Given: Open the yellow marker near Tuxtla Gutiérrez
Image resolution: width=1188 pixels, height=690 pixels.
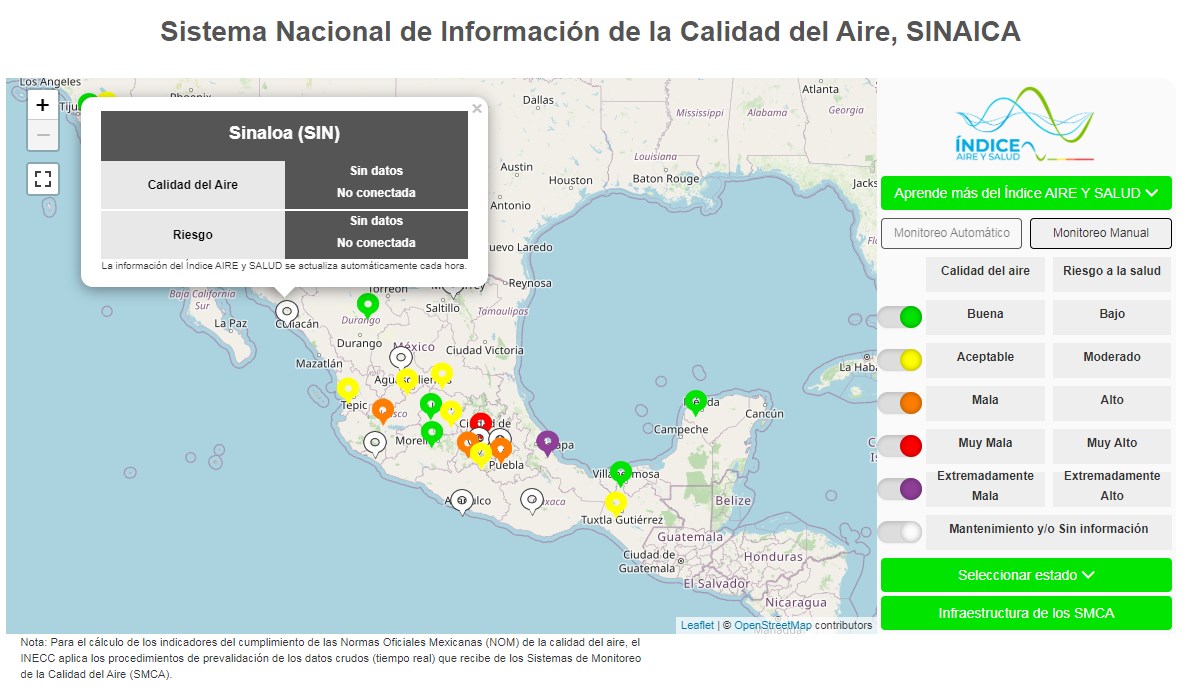Looking at the screenshot, I should click(x=616, y=502).
